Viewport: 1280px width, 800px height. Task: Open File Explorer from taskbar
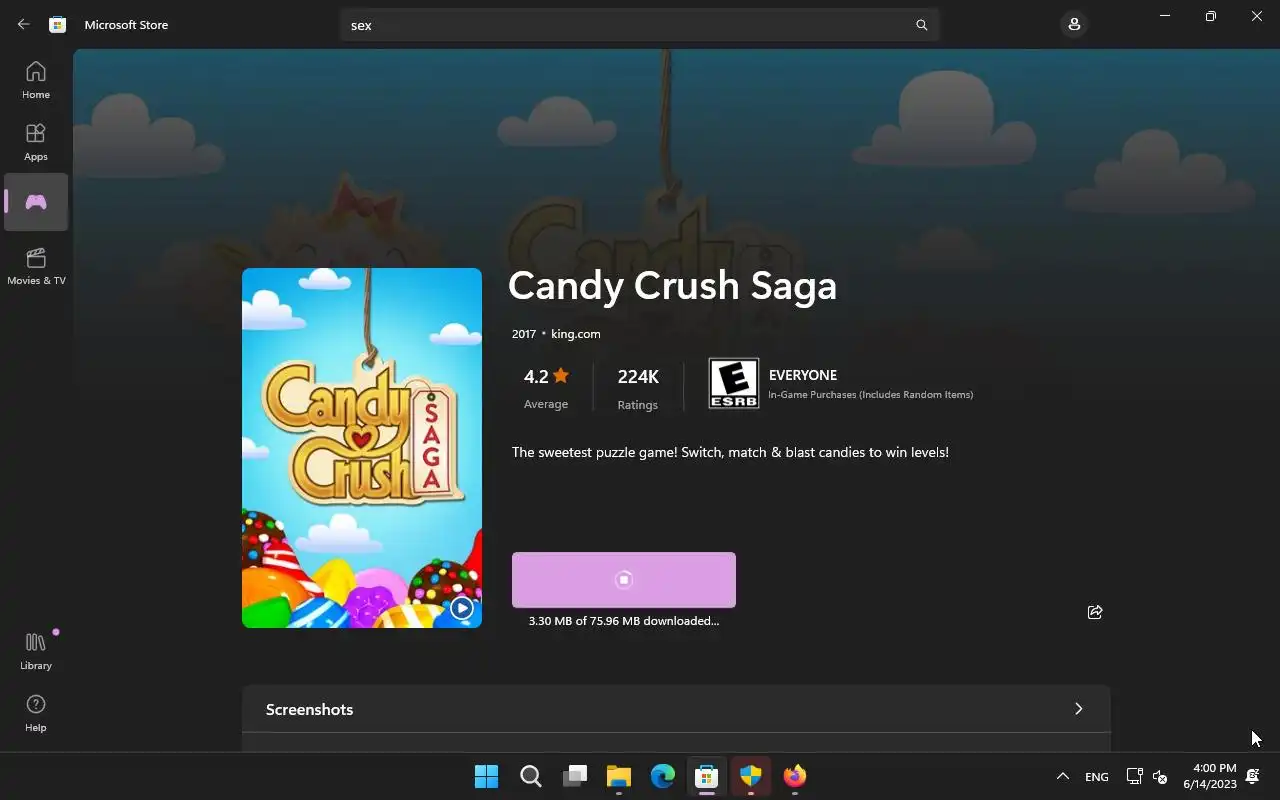[619, 776]
